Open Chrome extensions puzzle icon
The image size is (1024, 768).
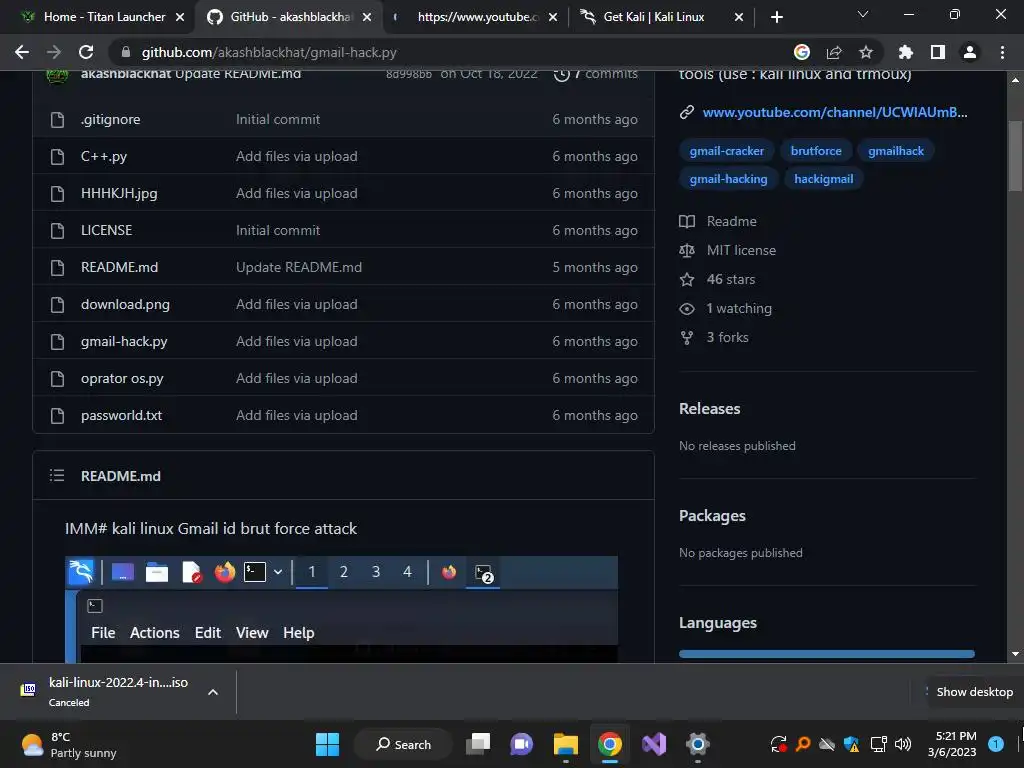pos(905,52)
